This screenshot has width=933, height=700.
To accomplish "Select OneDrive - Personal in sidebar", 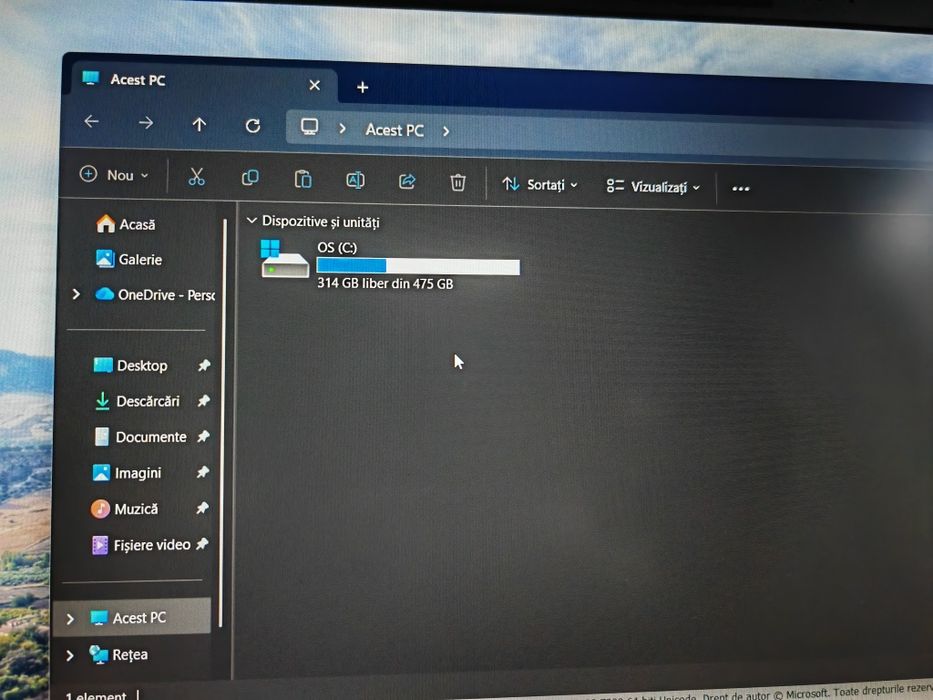I will tap(155, 294).
